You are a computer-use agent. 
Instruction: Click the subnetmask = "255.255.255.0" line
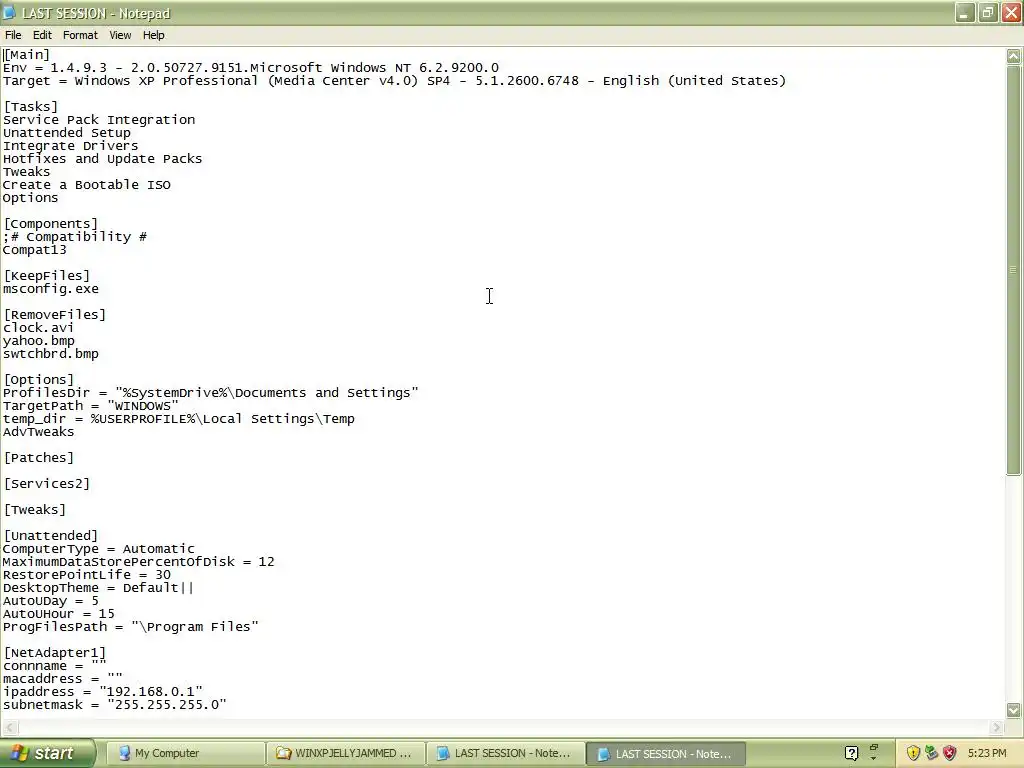(x=115, y=705)
